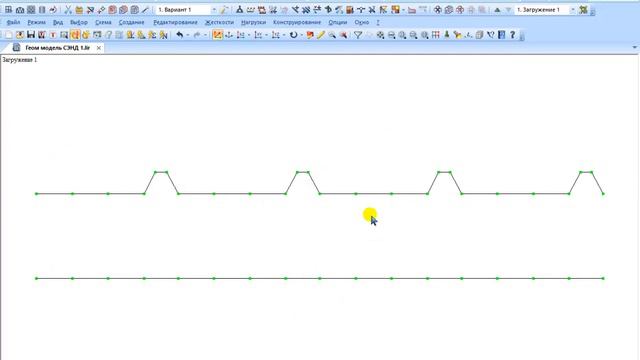Click the magic wand icon beside Вариант dropdown

click(x=224, y=9)
